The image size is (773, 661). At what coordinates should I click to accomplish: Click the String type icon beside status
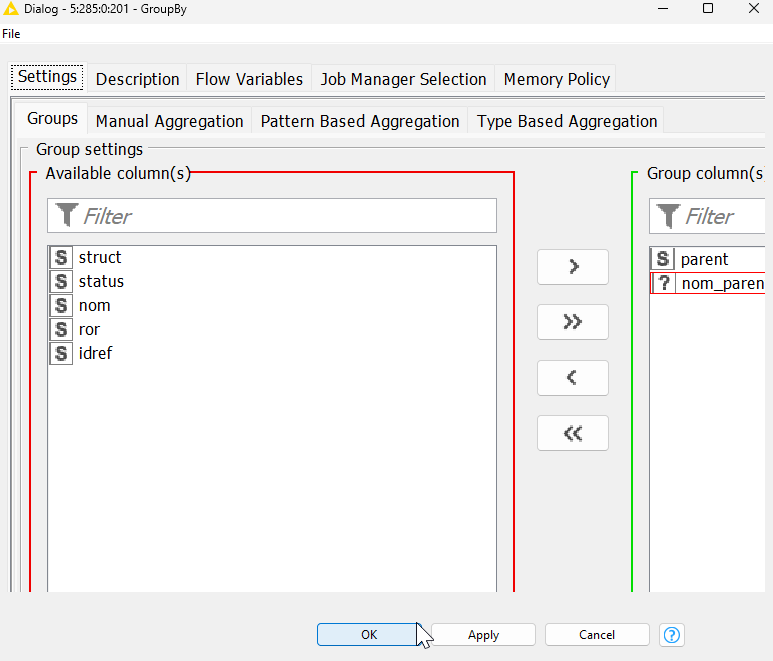[x=62, y=282]
